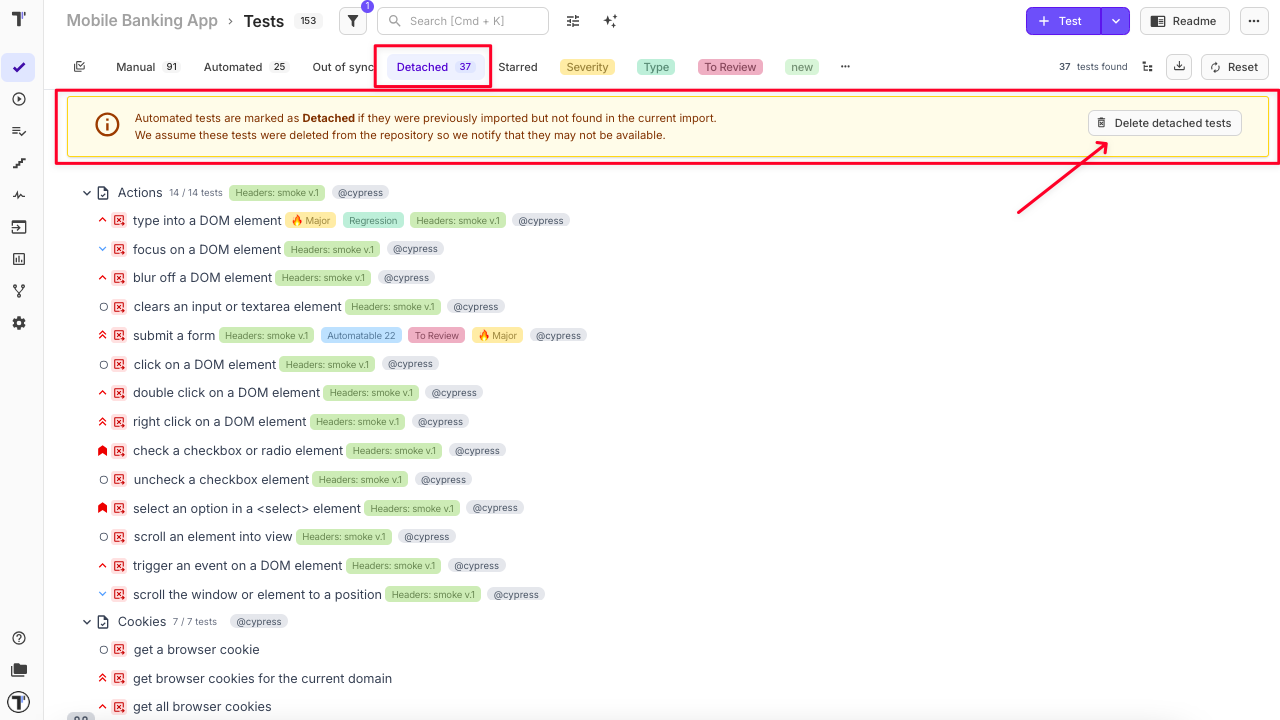Open the AI sparkles assistant icon
The height and width of the screenshot is (720, 1280).
tap(610, 21)
